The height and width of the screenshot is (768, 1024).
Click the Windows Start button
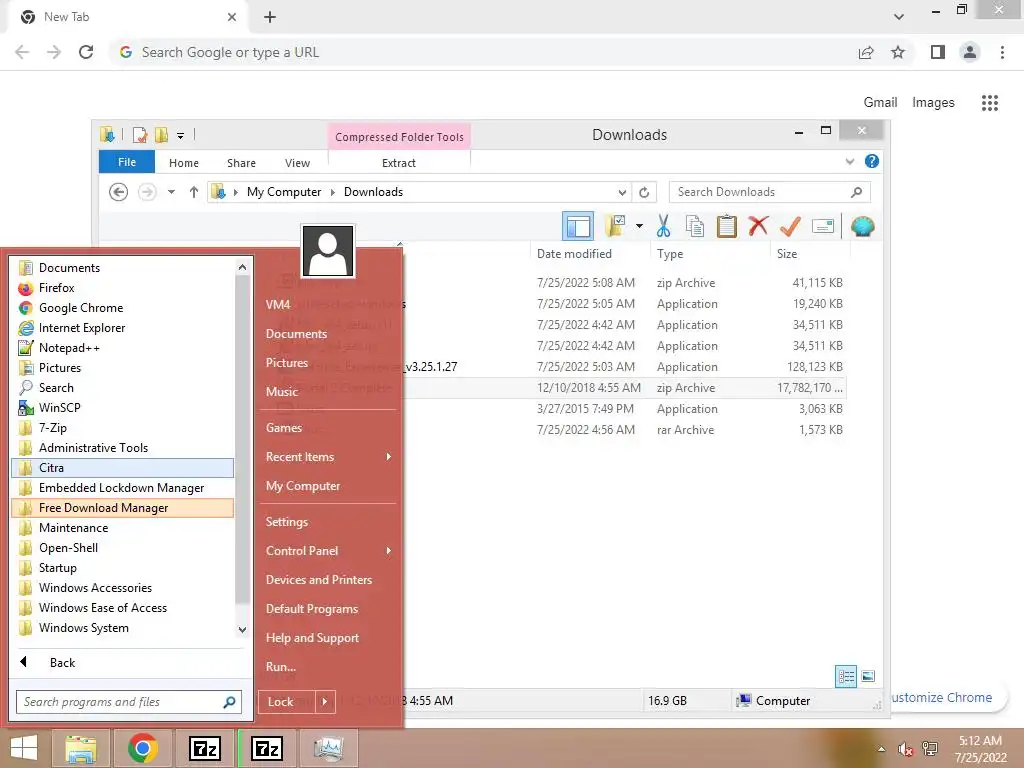click(x=24, y=748)
